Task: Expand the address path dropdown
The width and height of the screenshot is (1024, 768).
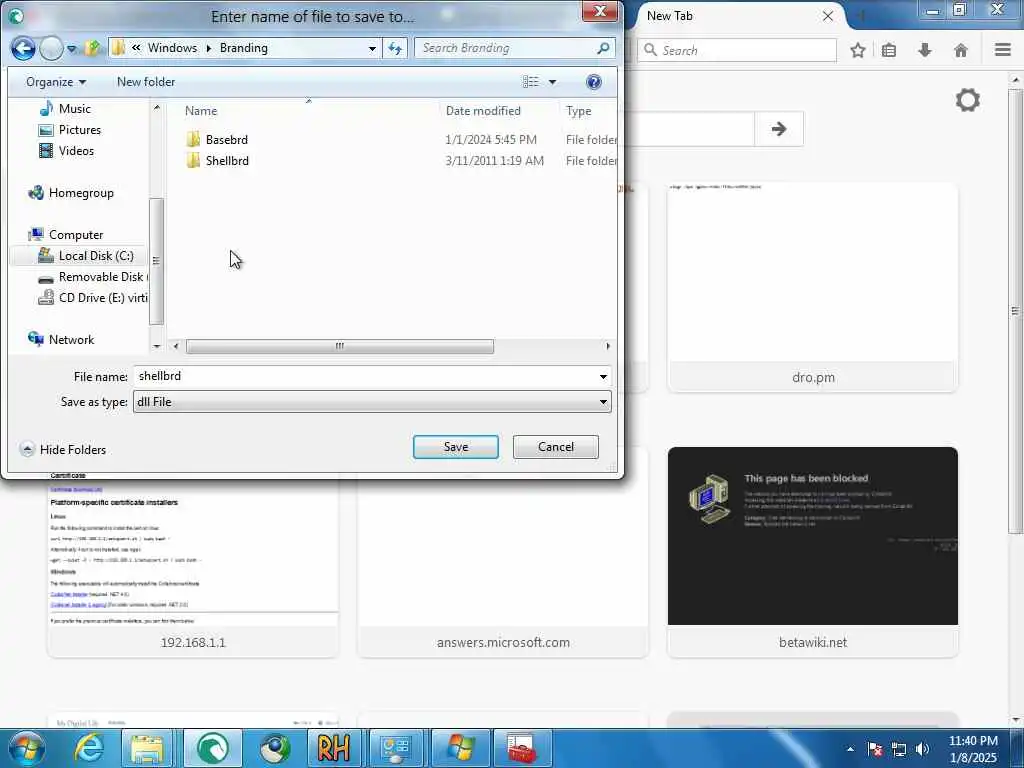Action: tap(372, 48)
